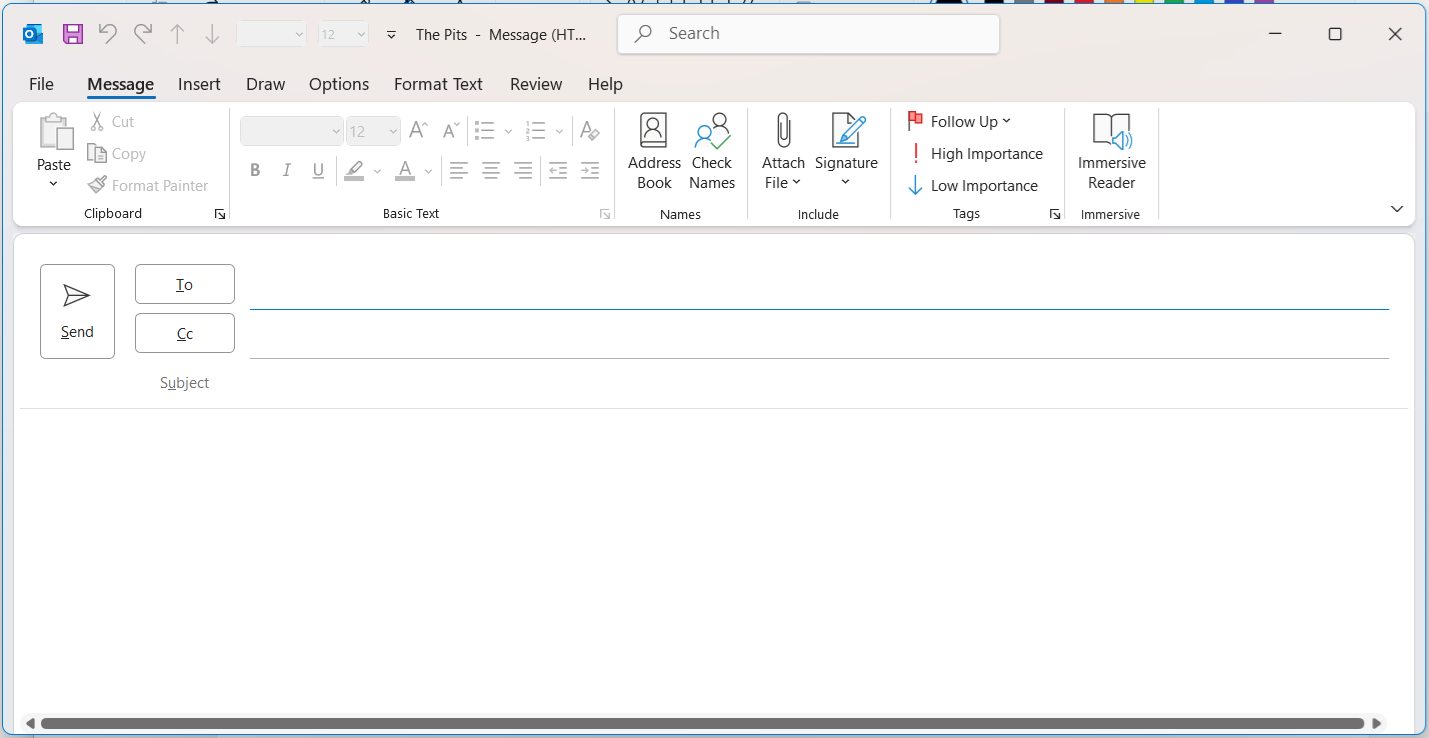This screenshot has width=1429, height=738.
Task: Go to Next Item down arrow
Action: (212, 34)
